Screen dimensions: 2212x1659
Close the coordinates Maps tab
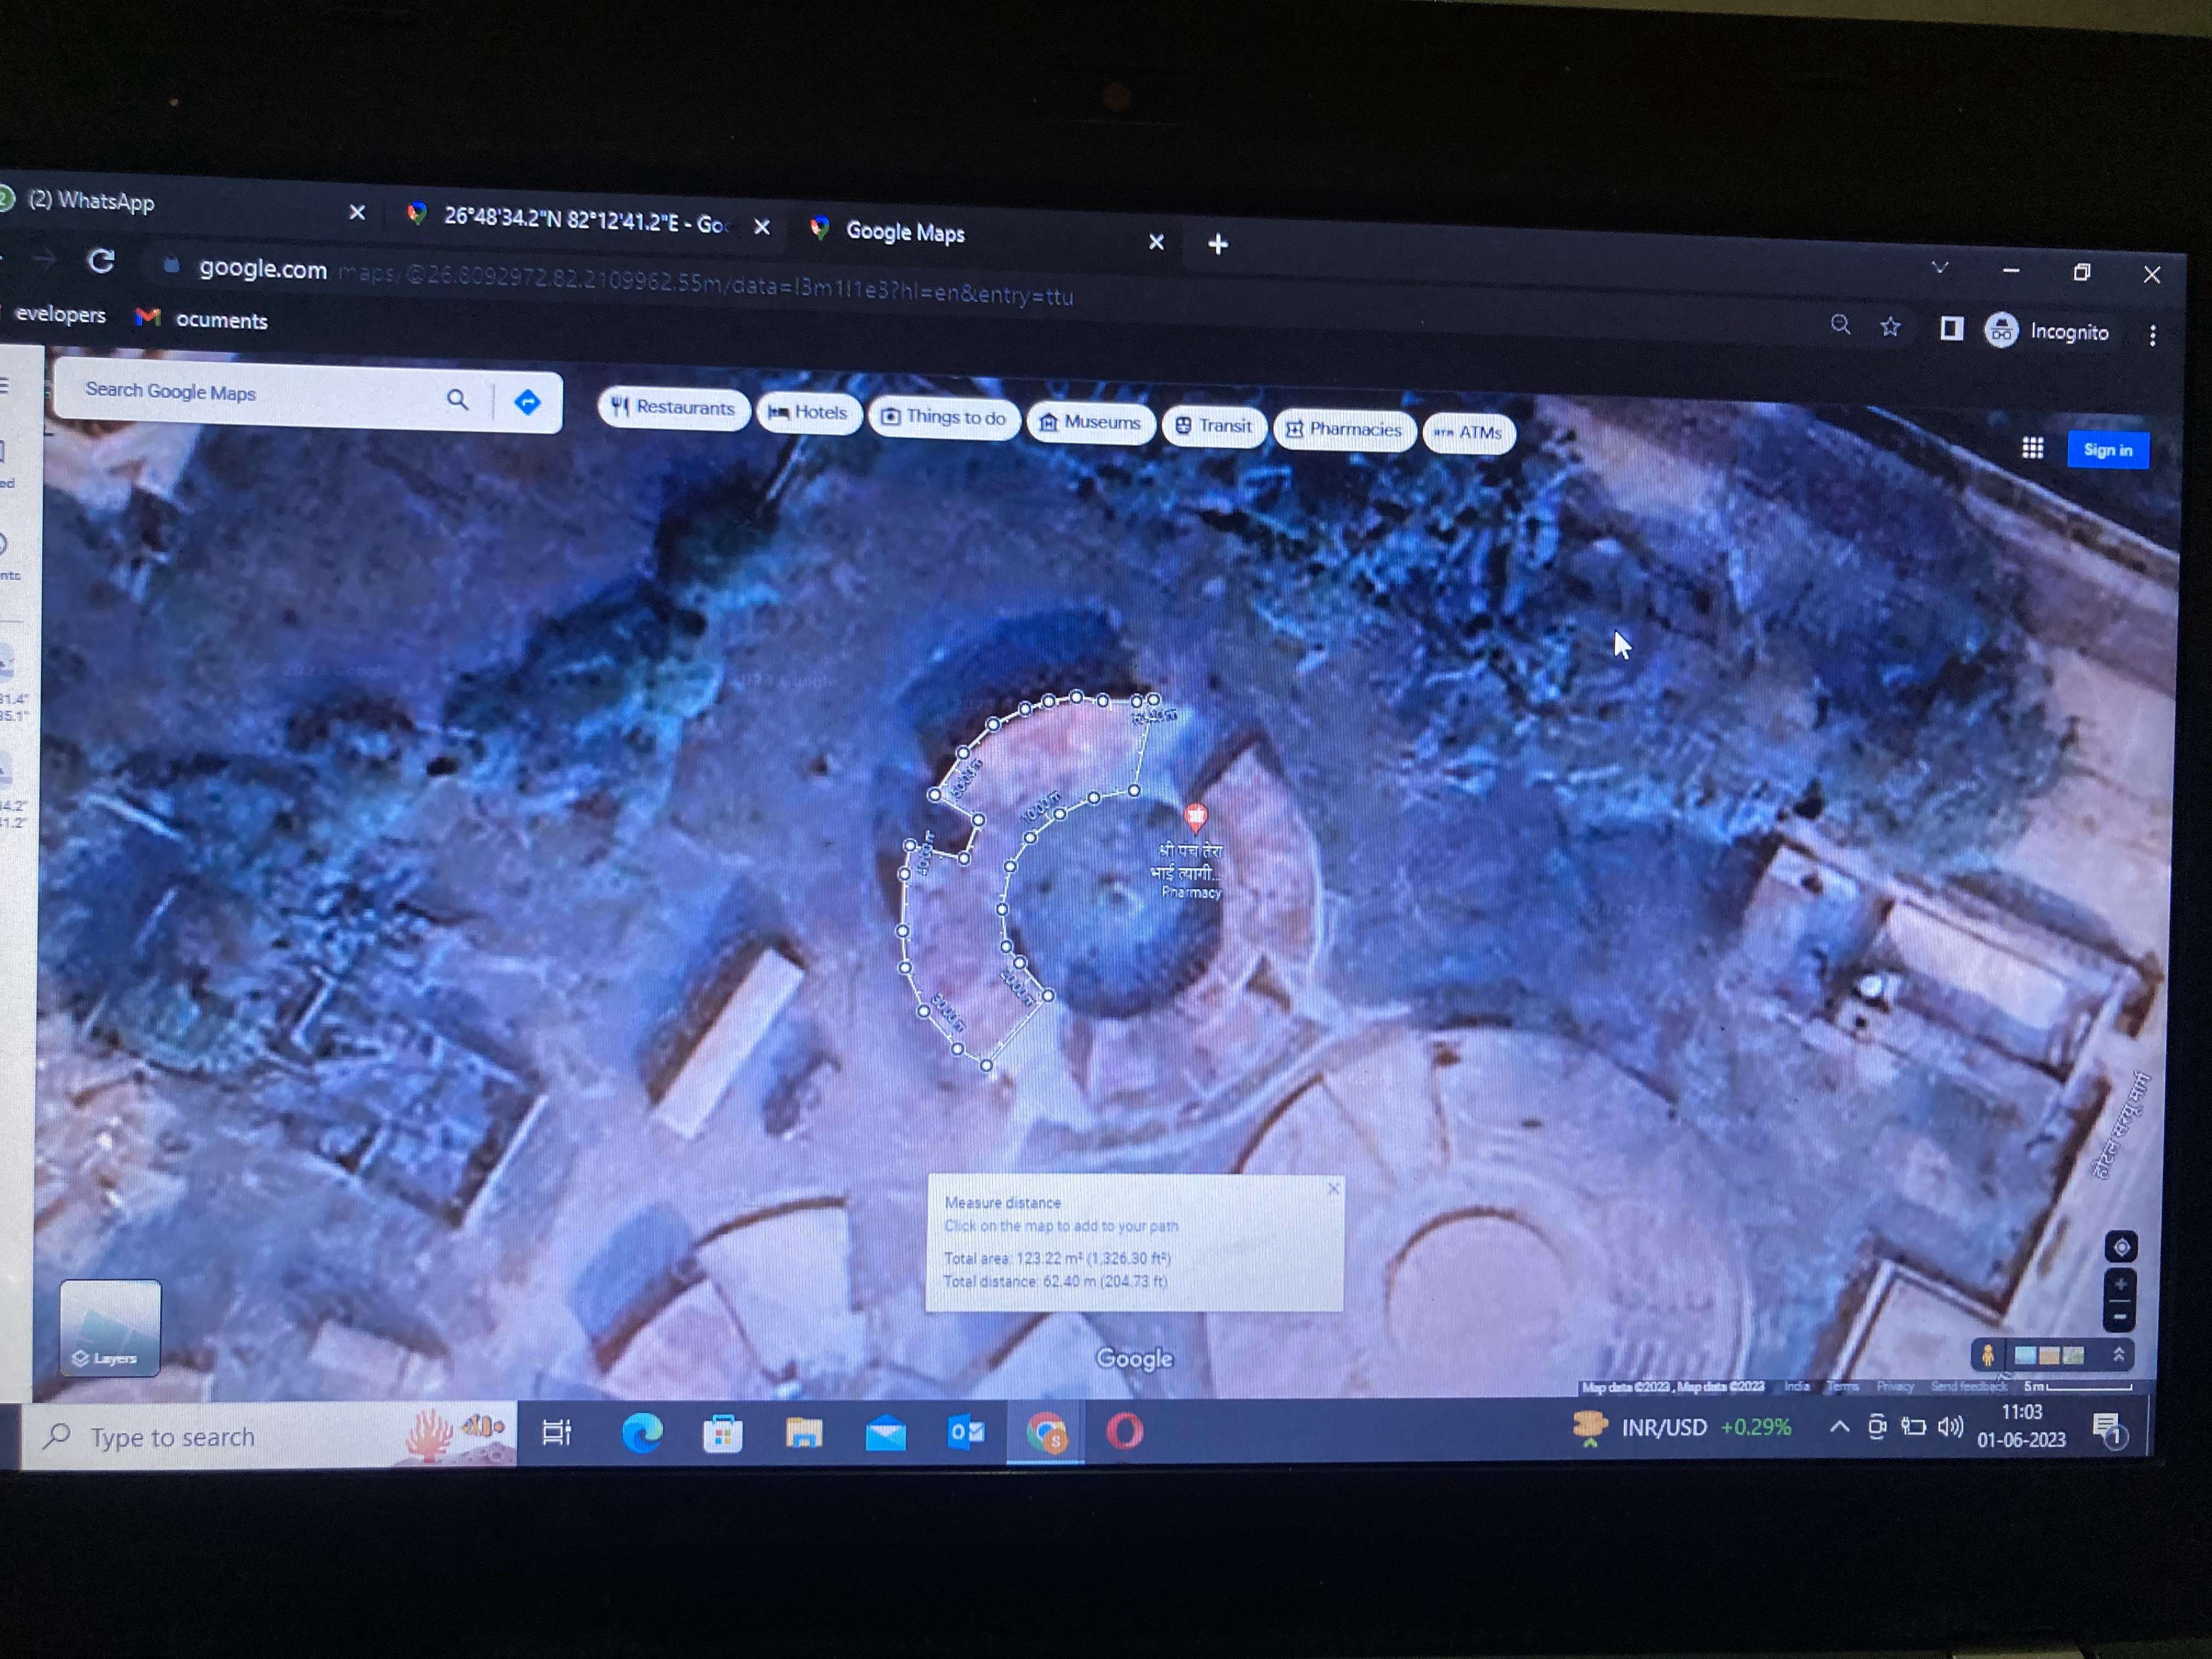point(761,227)
